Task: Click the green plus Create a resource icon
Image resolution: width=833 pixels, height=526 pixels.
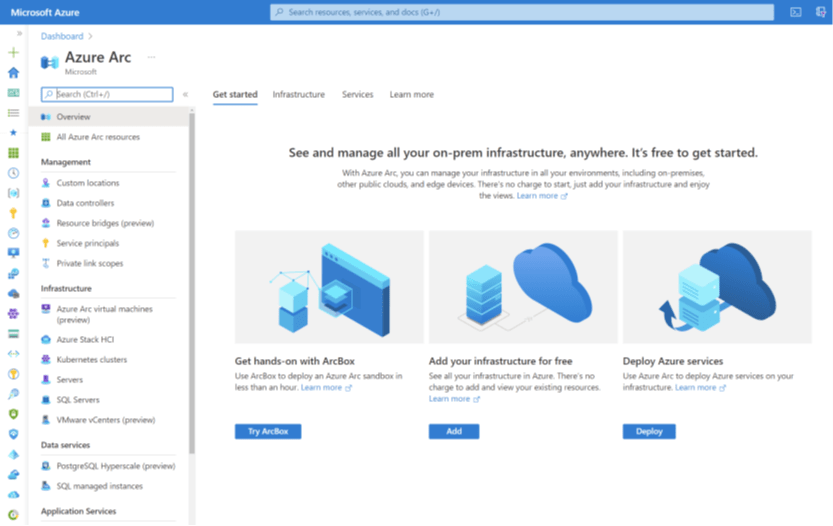Action: click(x=13, y=52)
